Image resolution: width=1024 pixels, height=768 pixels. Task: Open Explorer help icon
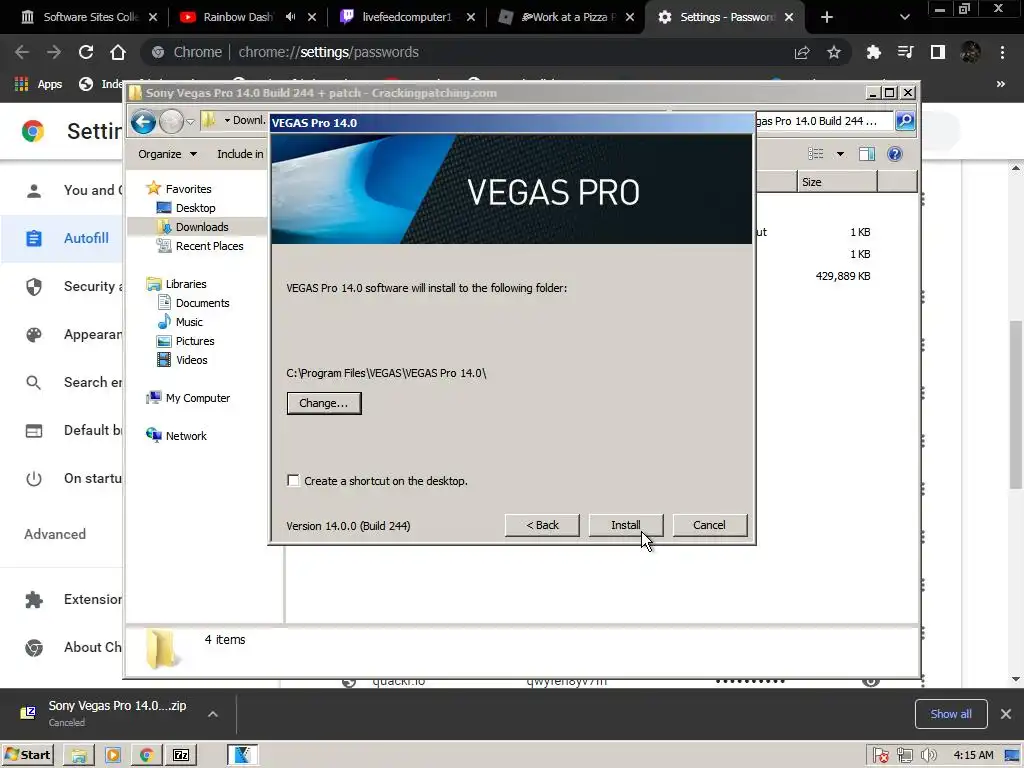895,154
